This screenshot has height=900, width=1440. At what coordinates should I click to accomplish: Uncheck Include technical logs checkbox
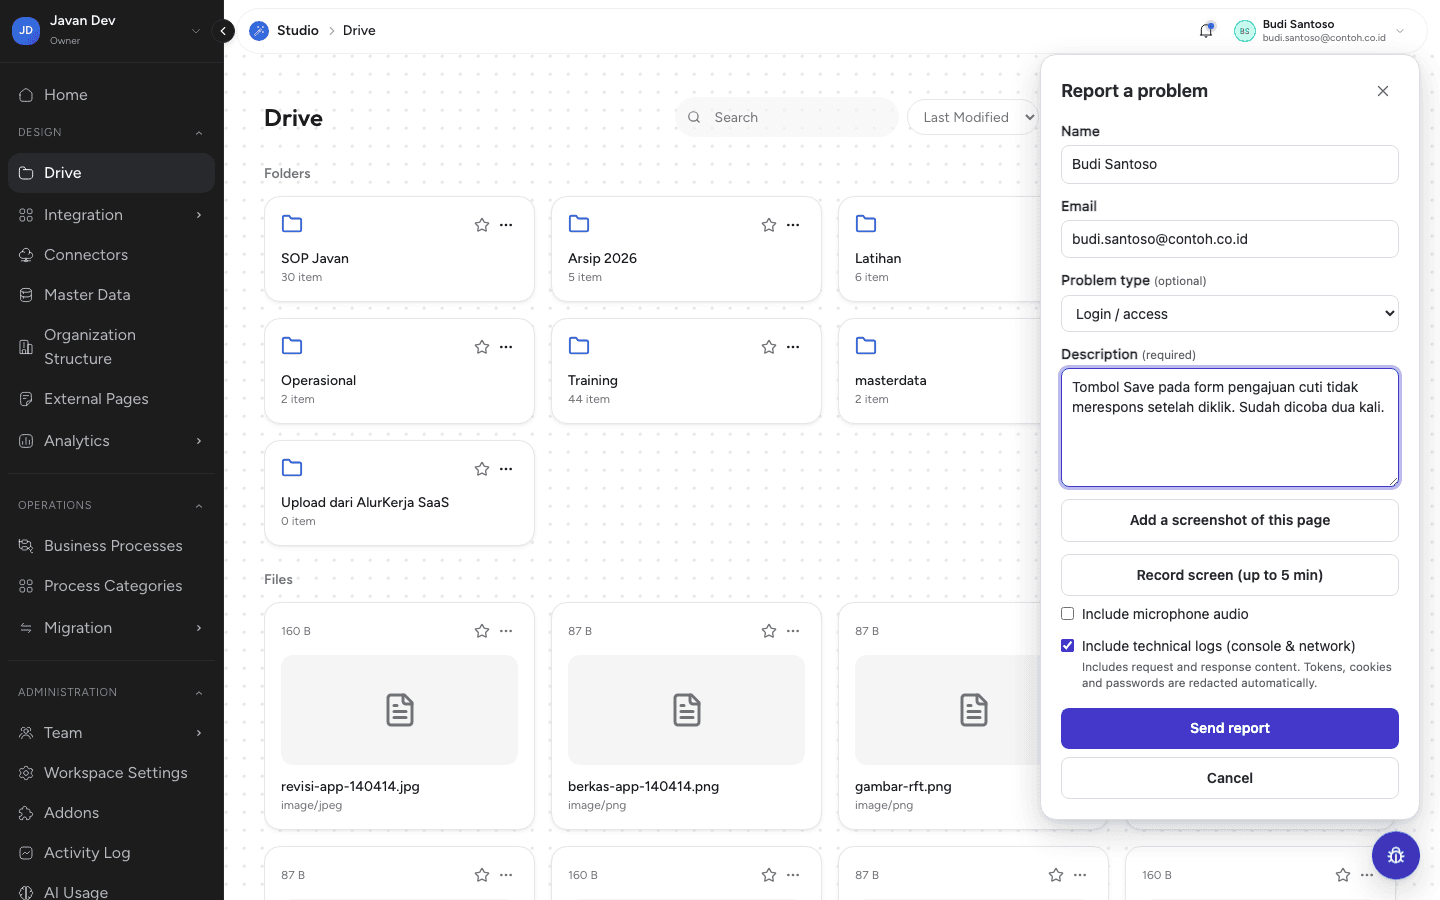point(1068,646)
